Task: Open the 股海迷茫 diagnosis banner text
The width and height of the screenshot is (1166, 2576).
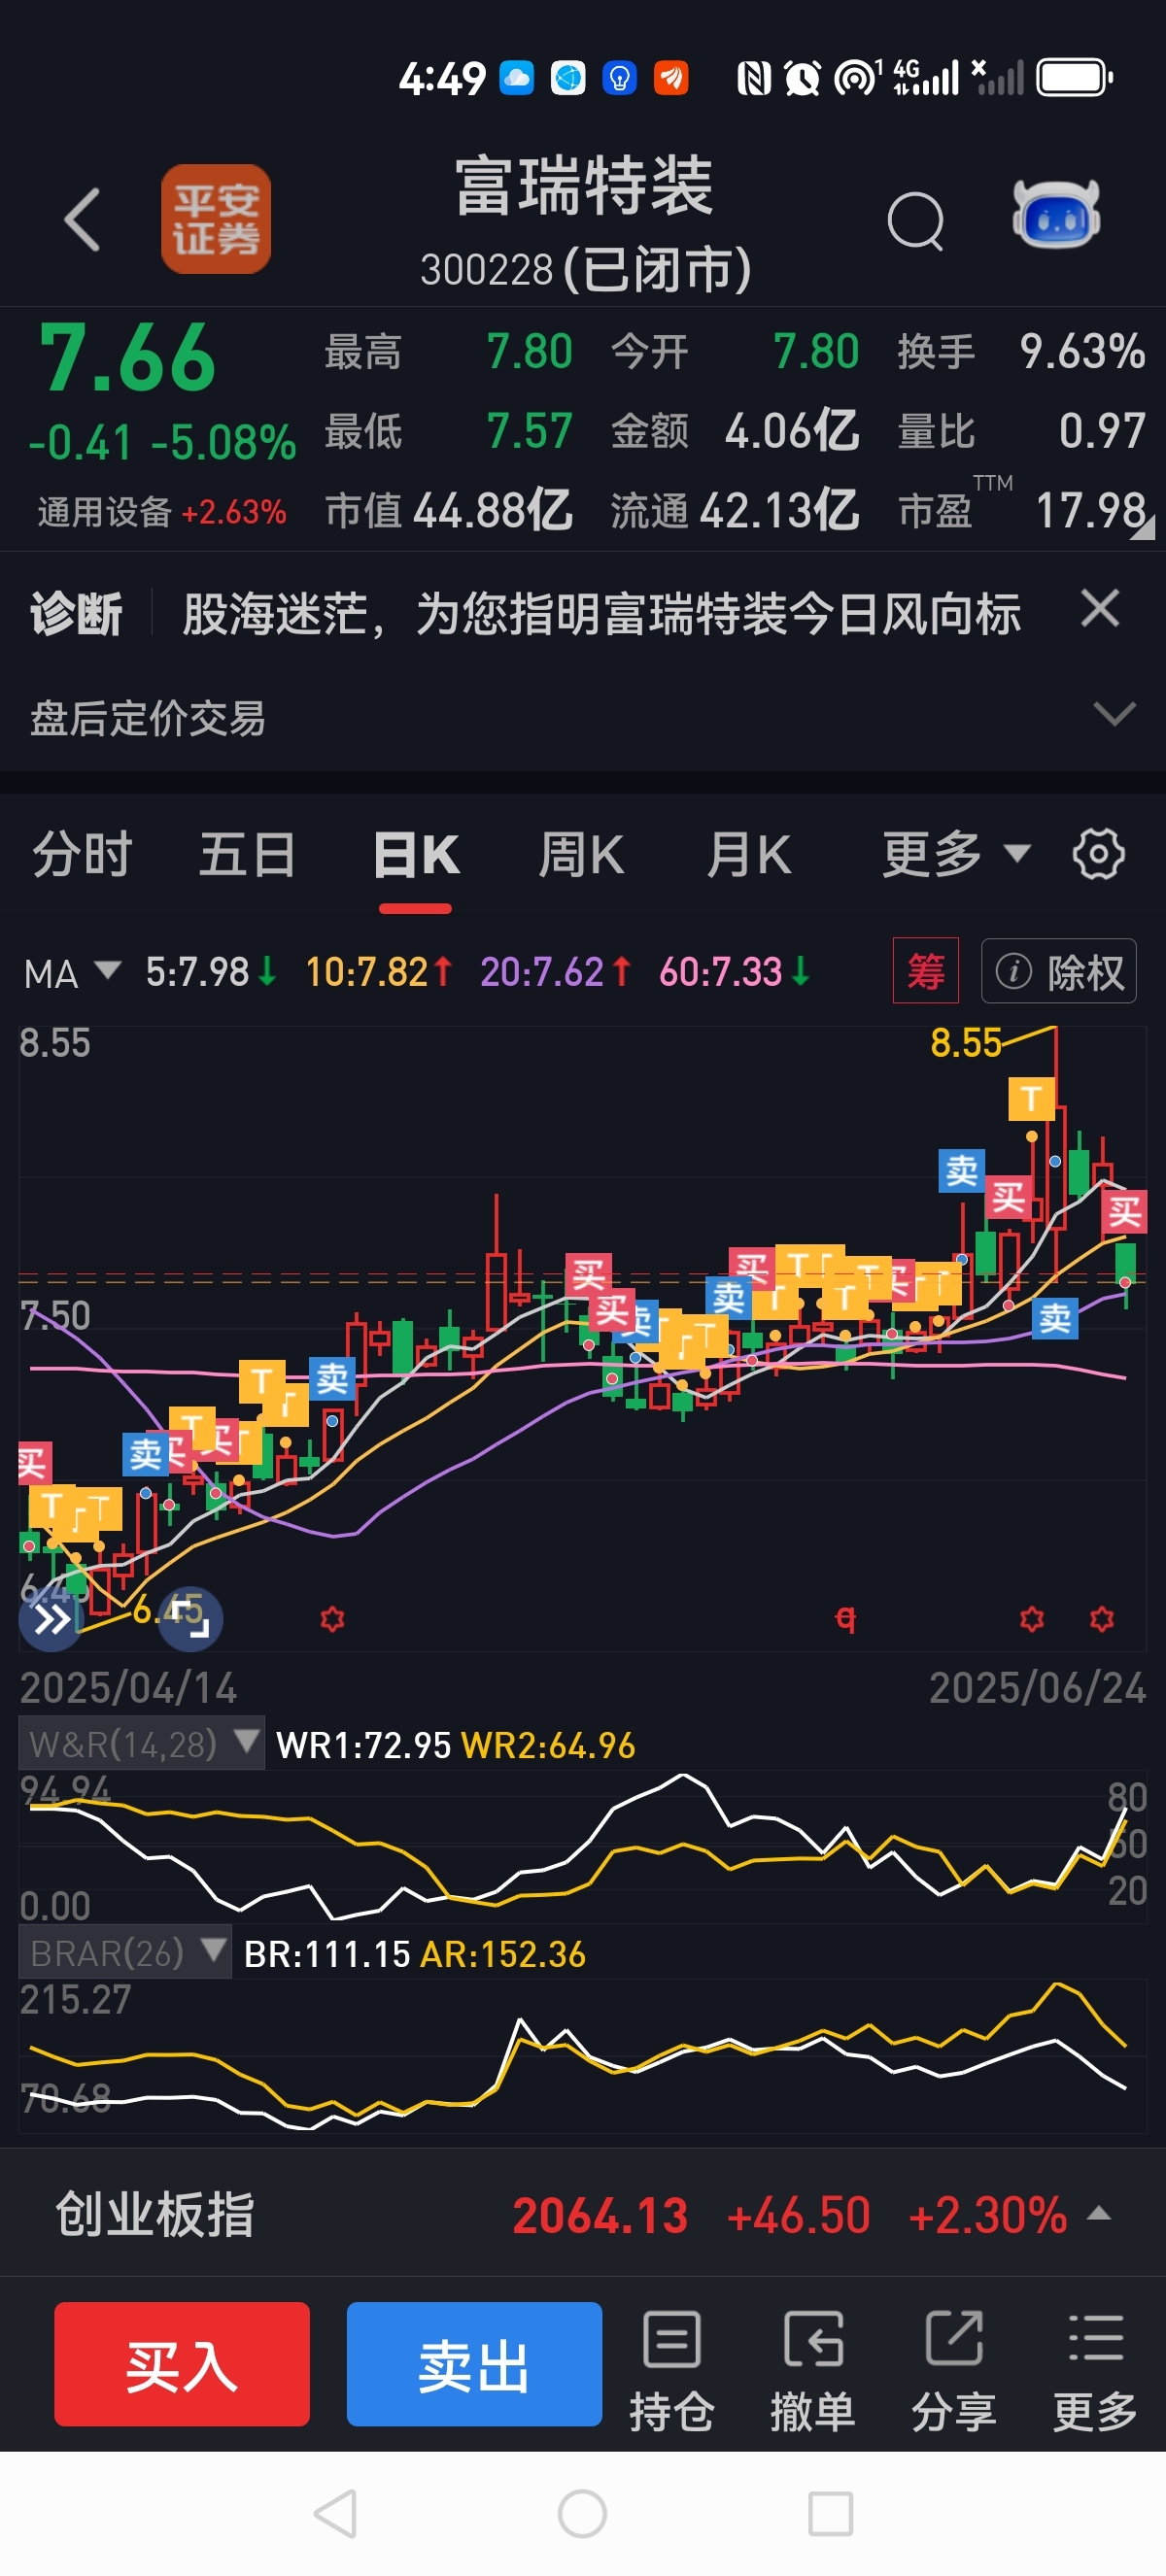Action: click(x=601, y=613)
